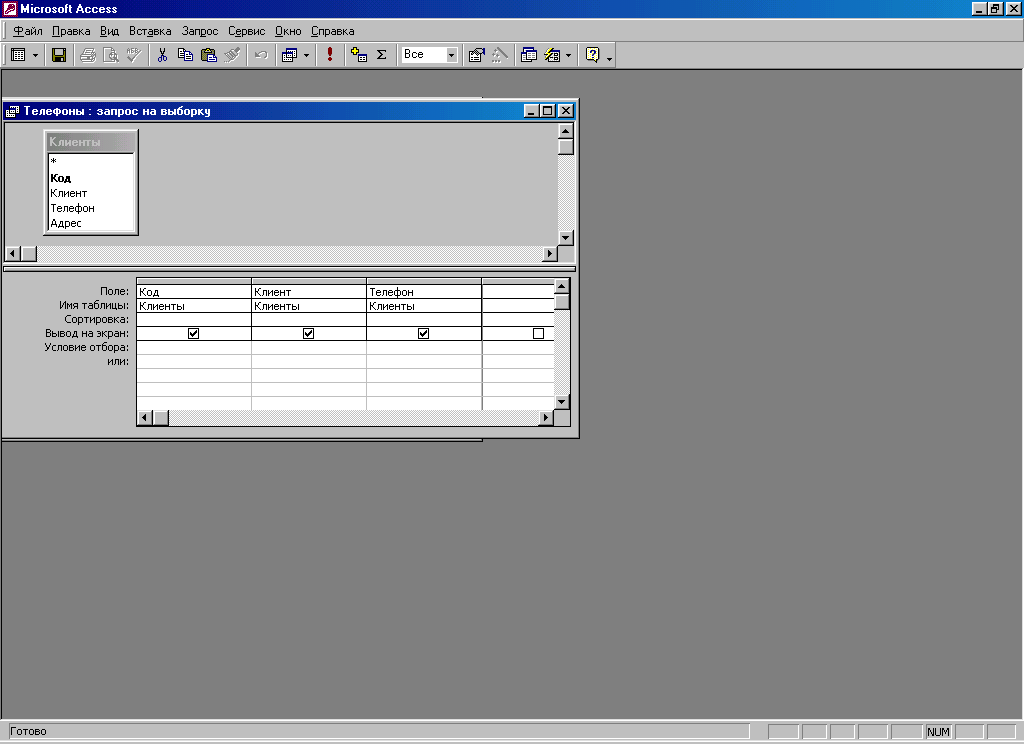Undo the last action icon
The image size is (1024, 744).
point(261,55)
